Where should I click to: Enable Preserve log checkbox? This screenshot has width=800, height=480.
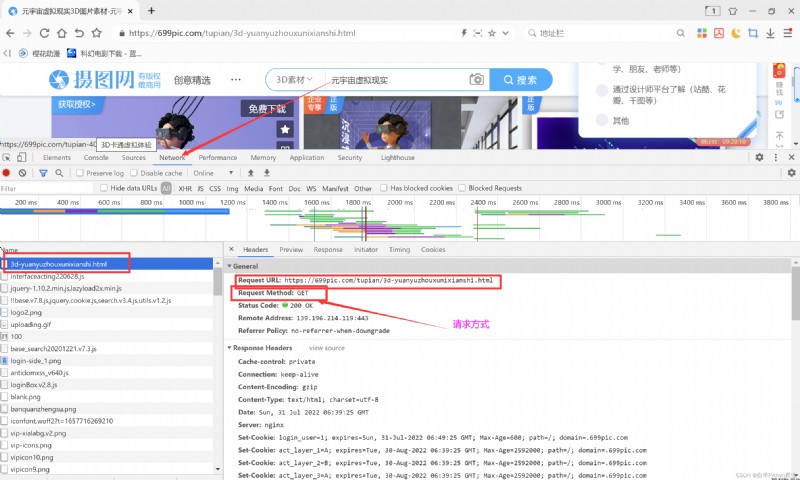[80, 173]
